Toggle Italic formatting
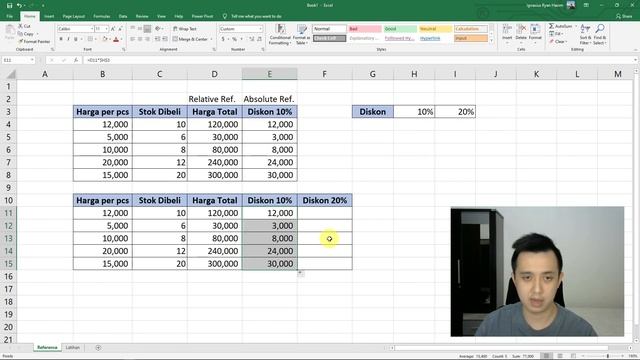The height and width of the screenshot is (360, 640). 68,39
